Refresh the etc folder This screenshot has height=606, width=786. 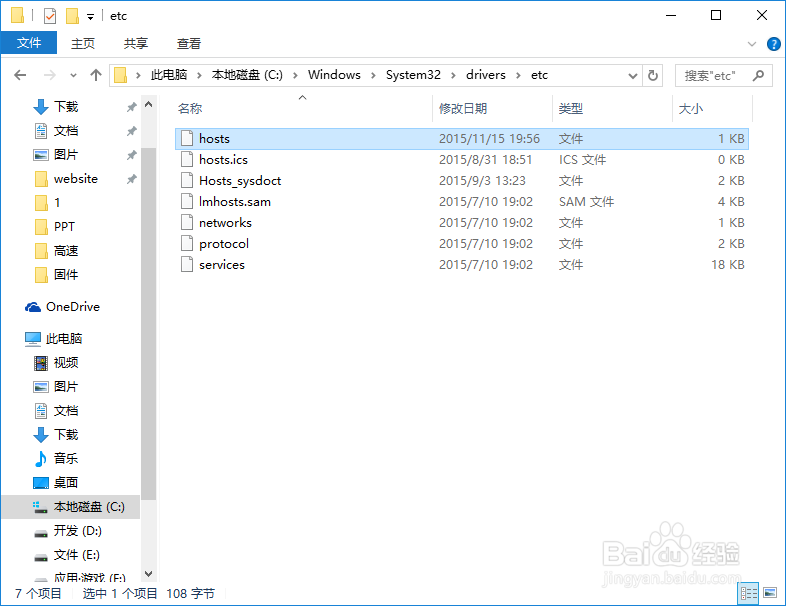click(x=653, y=76)
